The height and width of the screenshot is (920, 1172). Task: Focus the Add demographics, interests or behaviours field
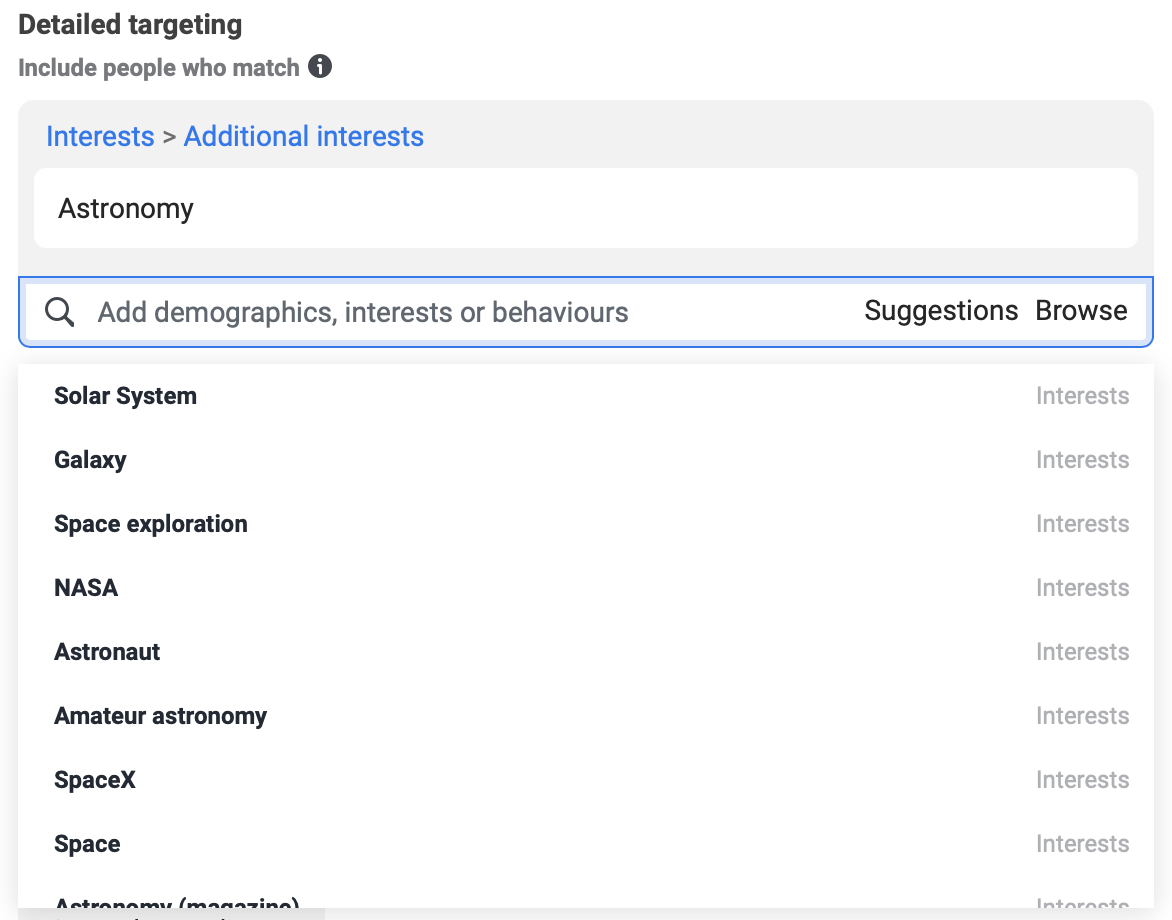(450, 312)
